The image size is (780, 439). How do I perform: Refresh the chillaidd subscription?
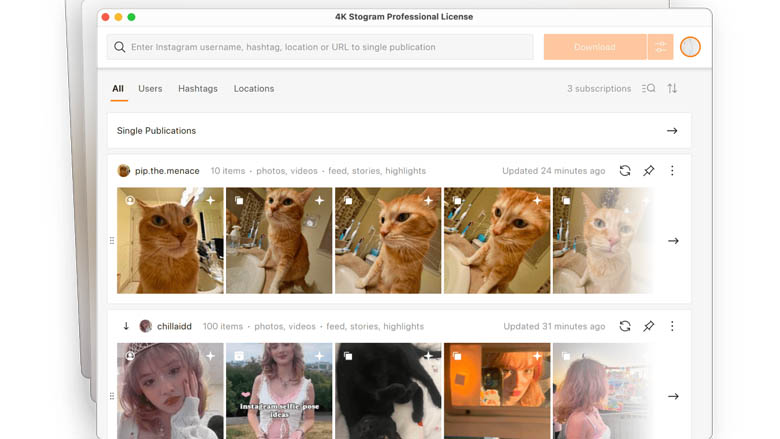625,326
